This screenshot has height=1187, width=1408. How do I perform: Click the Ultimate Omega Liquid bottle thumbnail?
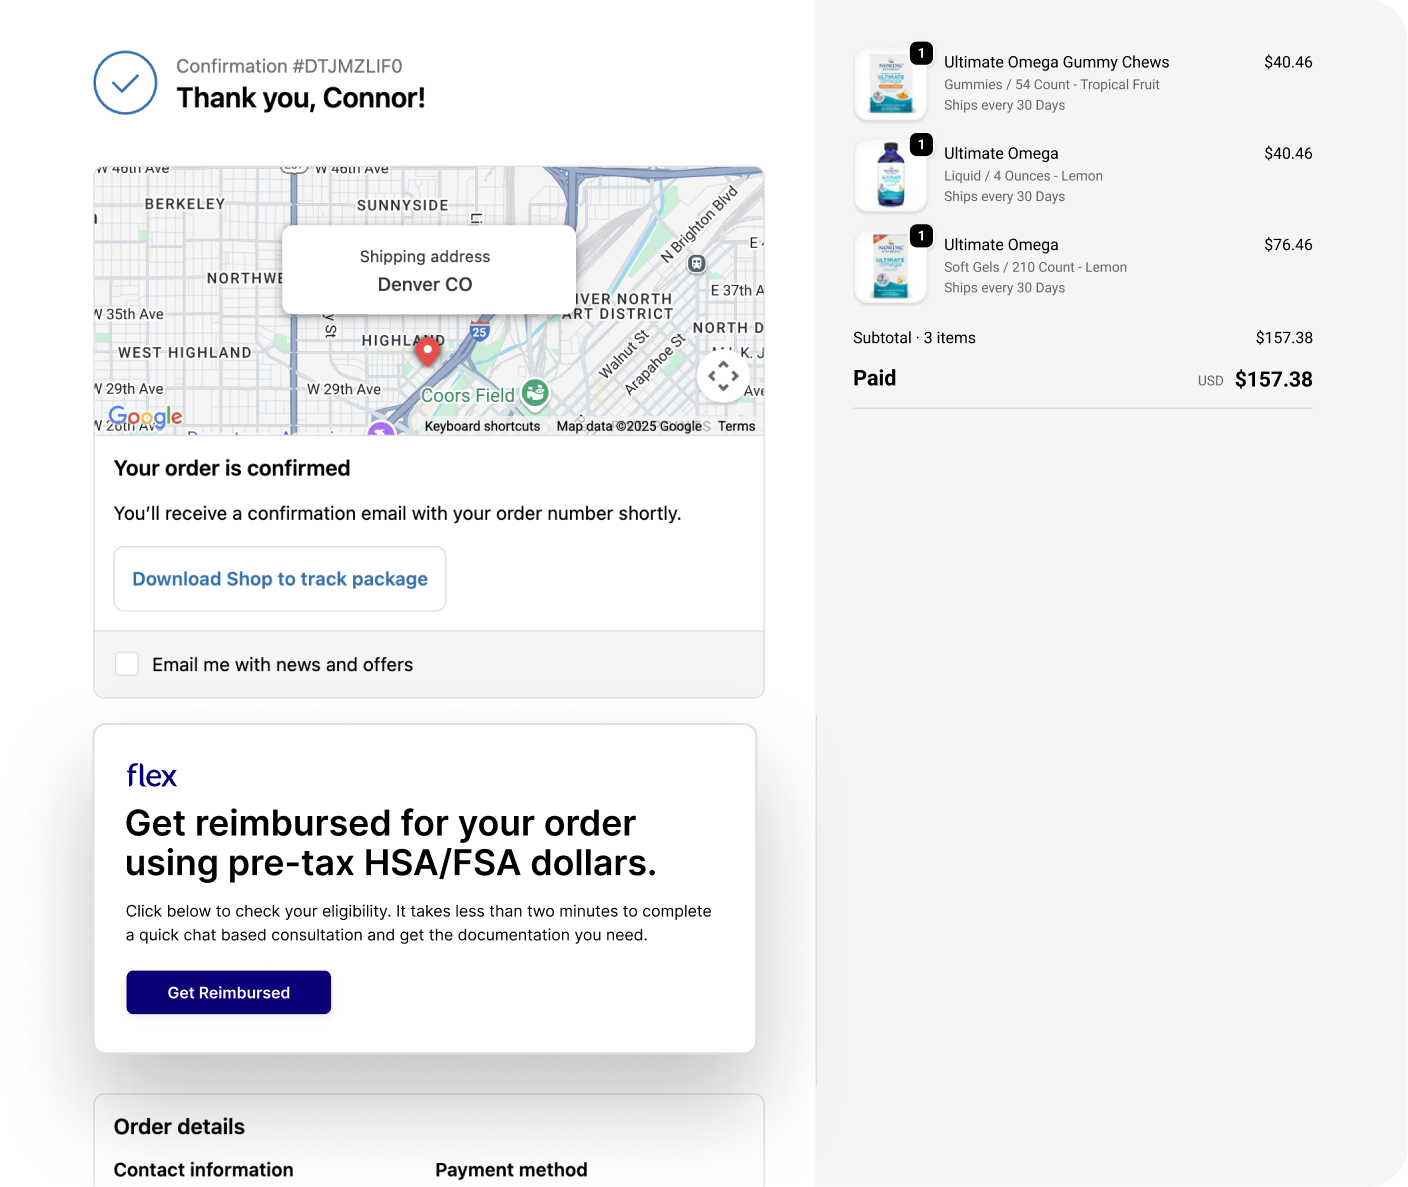pos(890,176)
